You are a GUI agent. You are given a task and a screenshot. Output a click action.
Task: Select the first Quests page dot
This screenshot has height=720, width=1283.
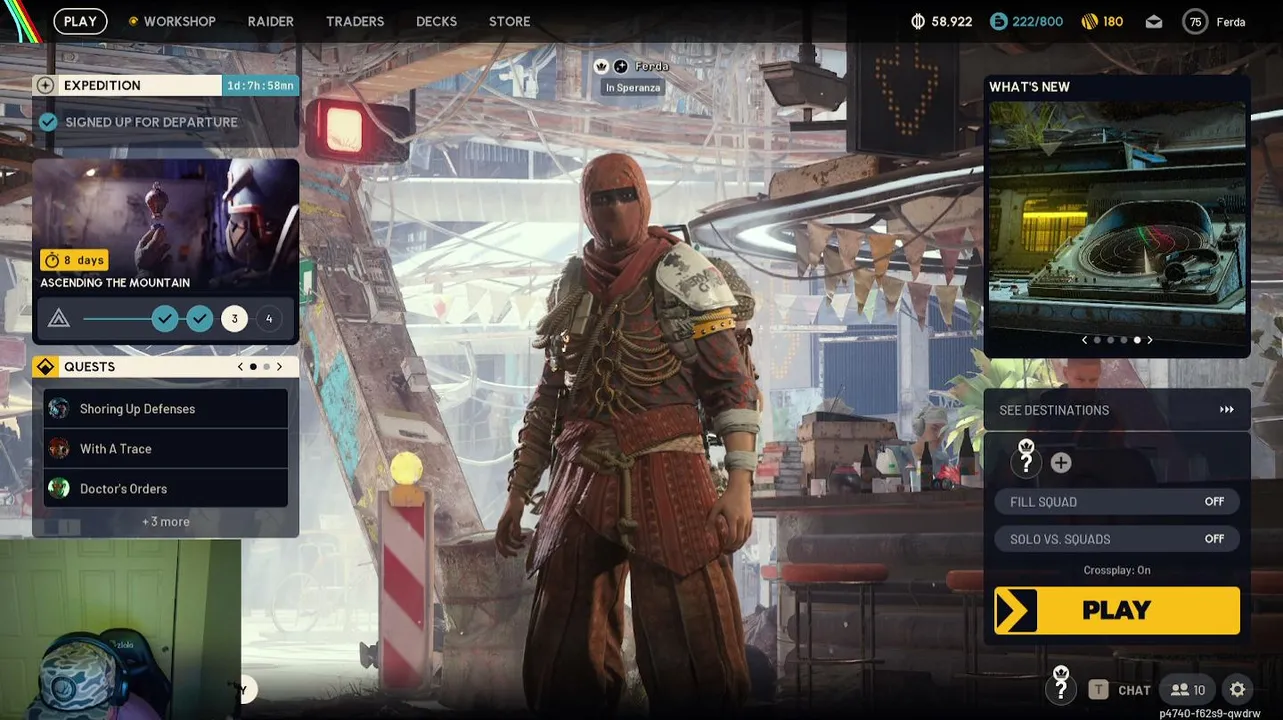pos(253,367)
